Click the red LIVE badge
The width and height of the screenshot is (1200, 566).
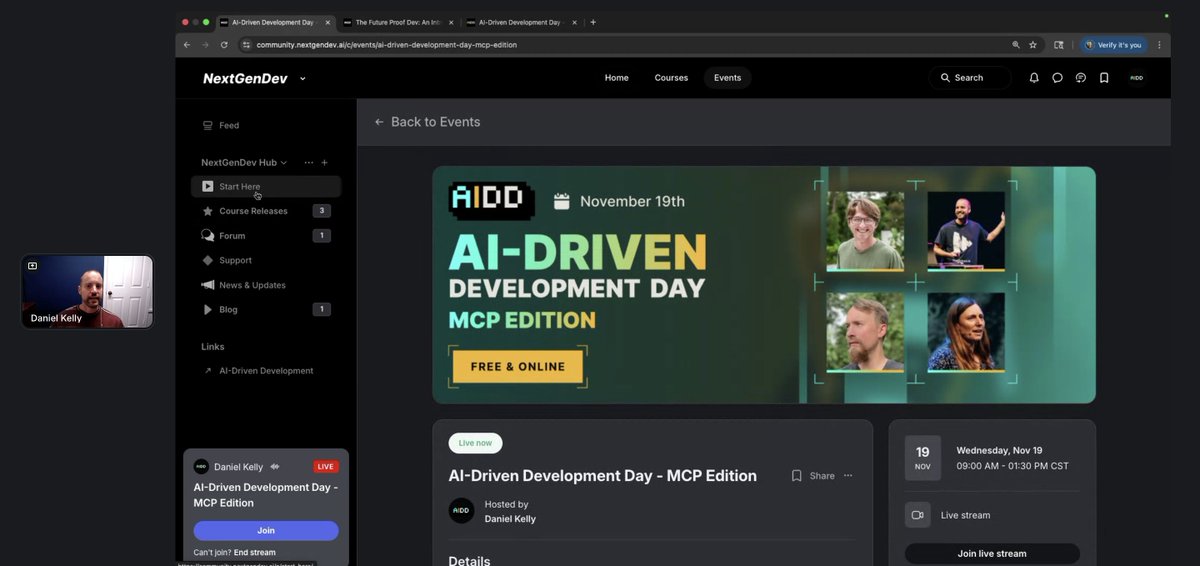click(x=325, y=467)
